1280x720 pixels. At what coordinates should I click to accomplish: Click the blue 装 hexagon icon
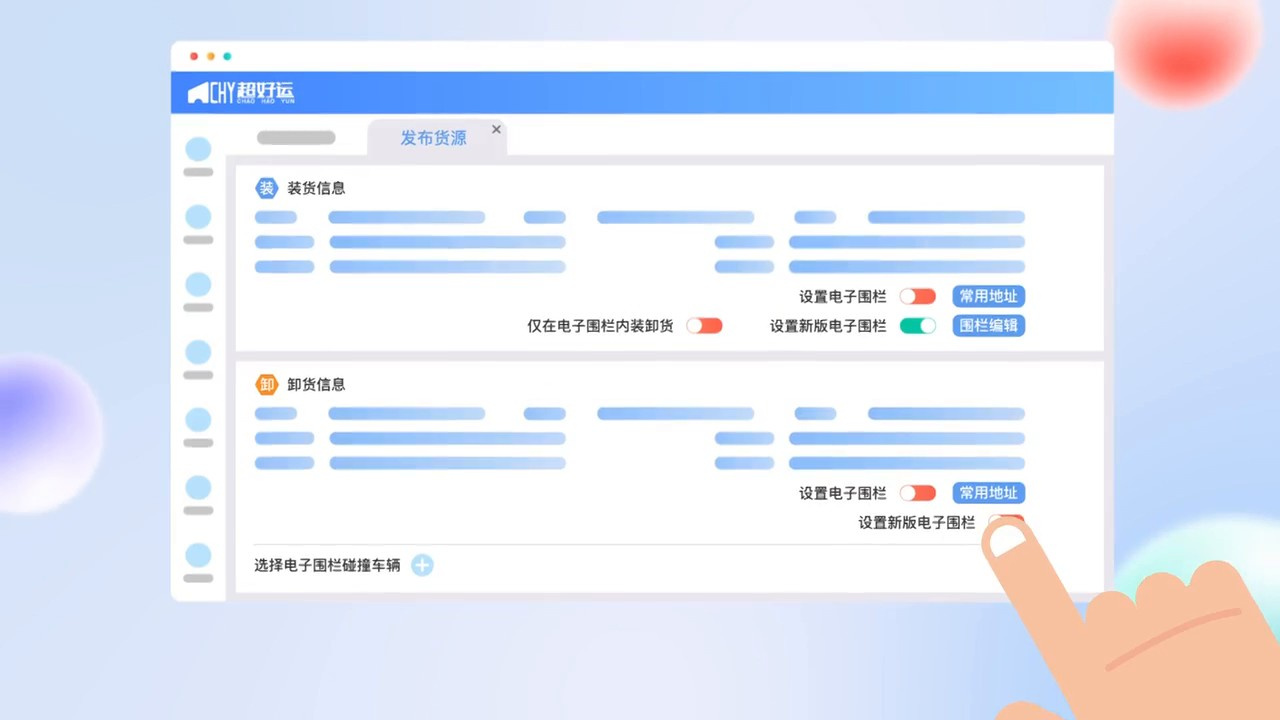point(266,188)
